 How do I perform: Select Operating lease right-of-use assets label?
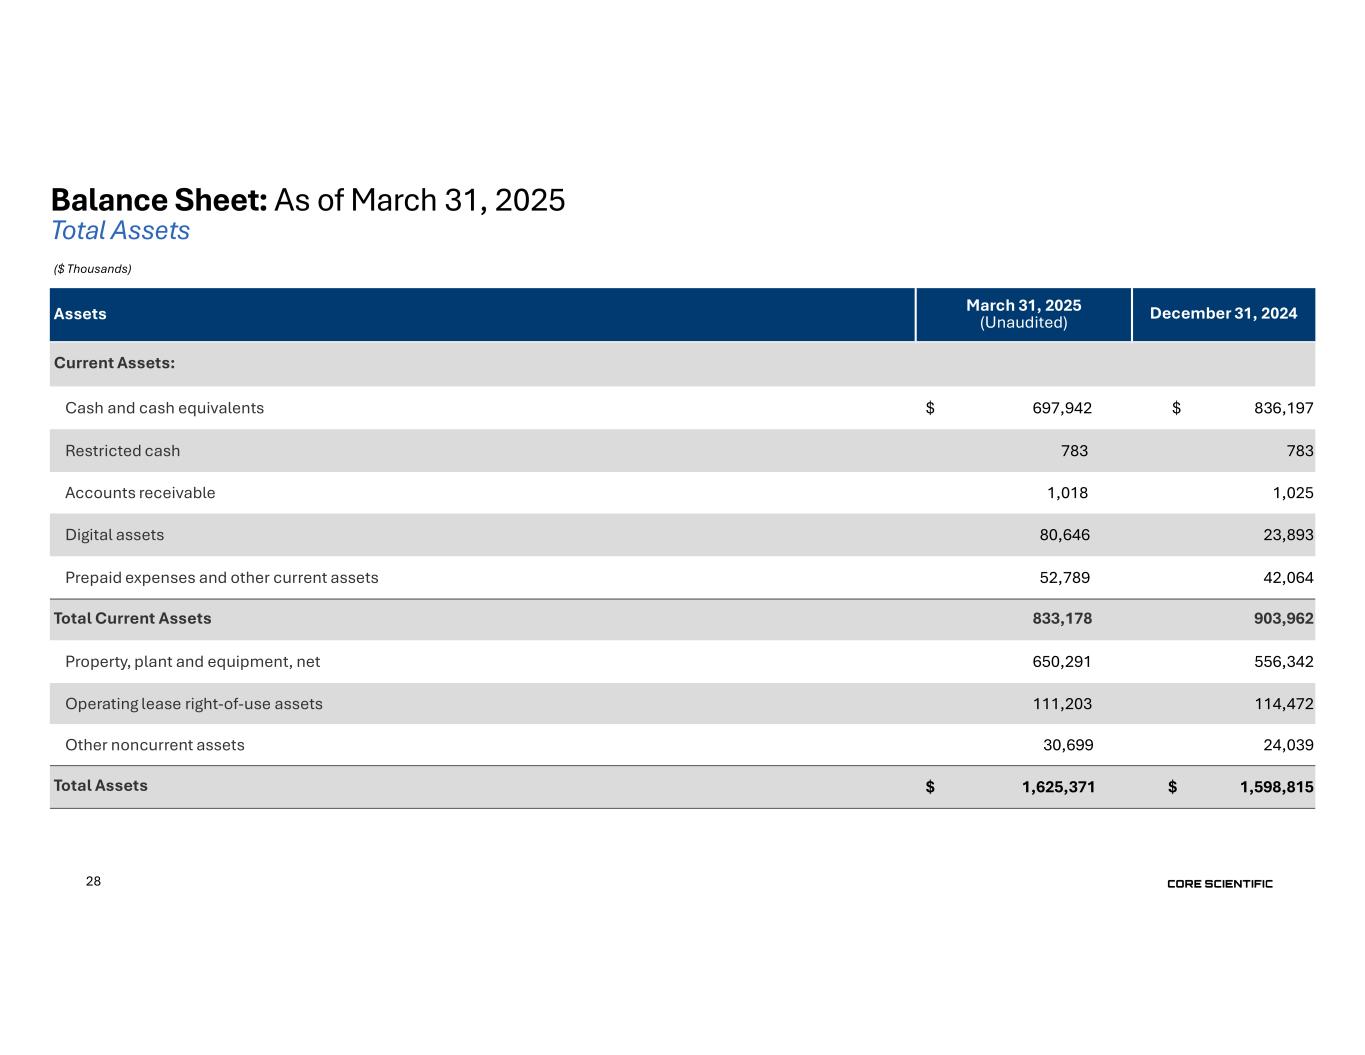(x=193, y=704)
